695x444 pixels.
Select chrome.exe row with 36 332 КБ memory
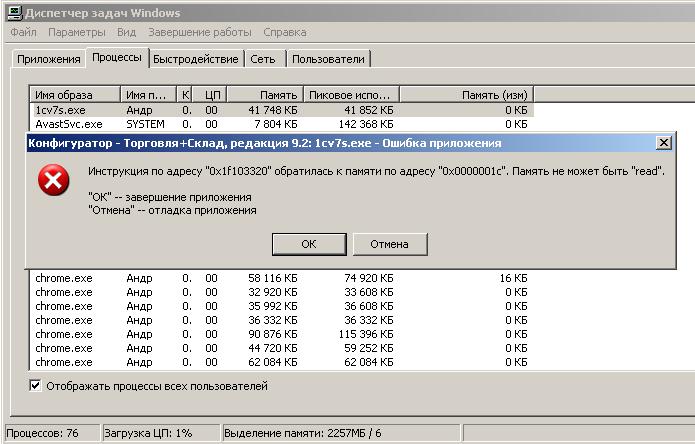(281, 320)
